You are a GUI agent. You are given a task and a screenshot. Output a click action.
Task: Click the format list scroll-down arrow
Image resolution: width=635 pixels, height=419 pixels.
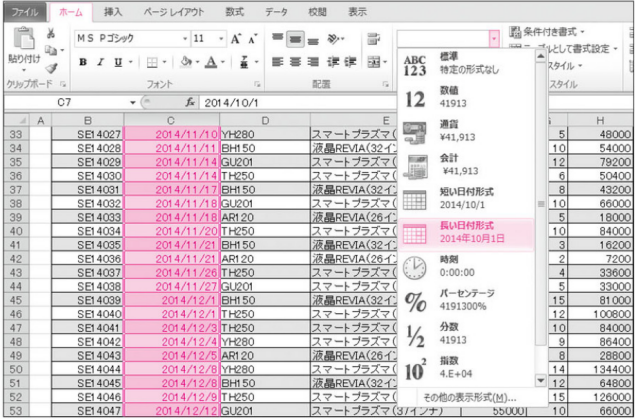541,380
